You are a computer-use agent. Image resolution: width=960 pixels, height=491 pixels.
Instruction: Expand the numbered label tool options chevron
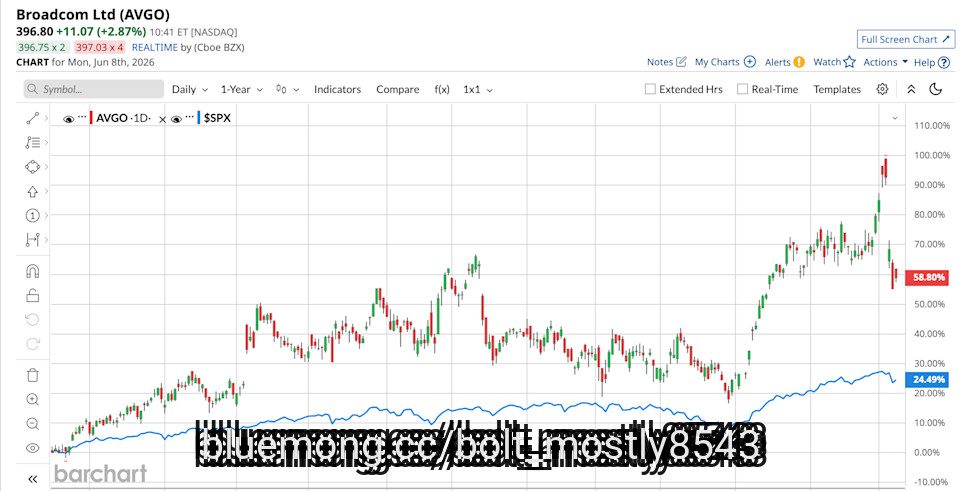pos(47,216)
